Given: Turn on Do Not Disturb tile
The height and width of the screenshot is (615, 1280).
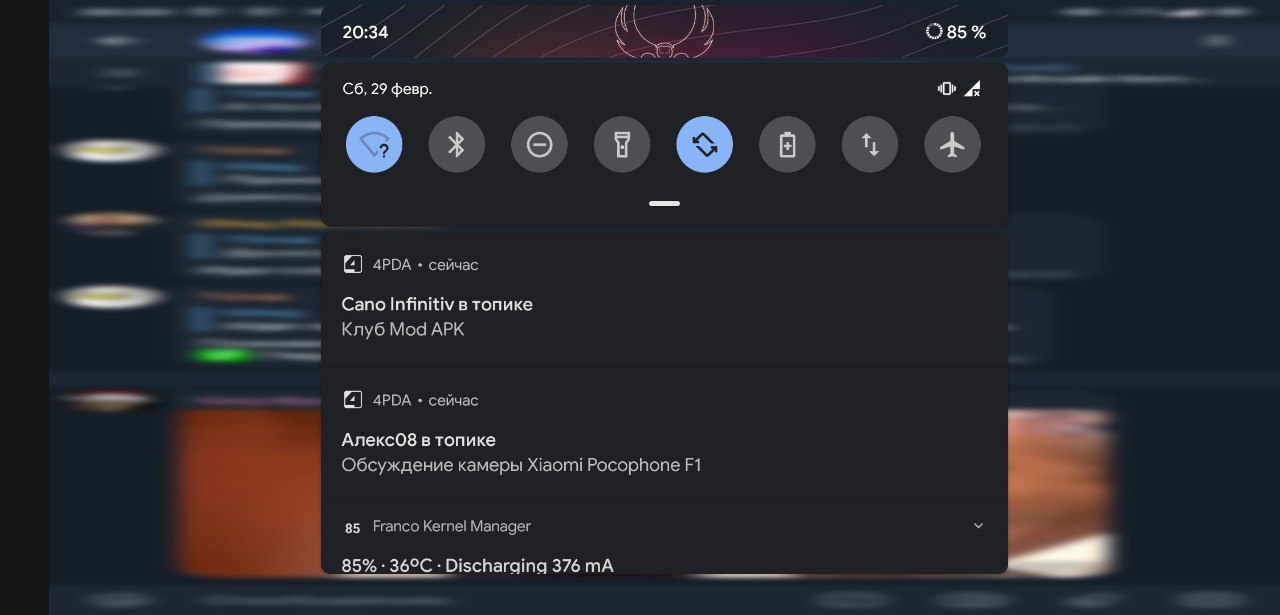Looking at the screenshot, I should 539,145.
